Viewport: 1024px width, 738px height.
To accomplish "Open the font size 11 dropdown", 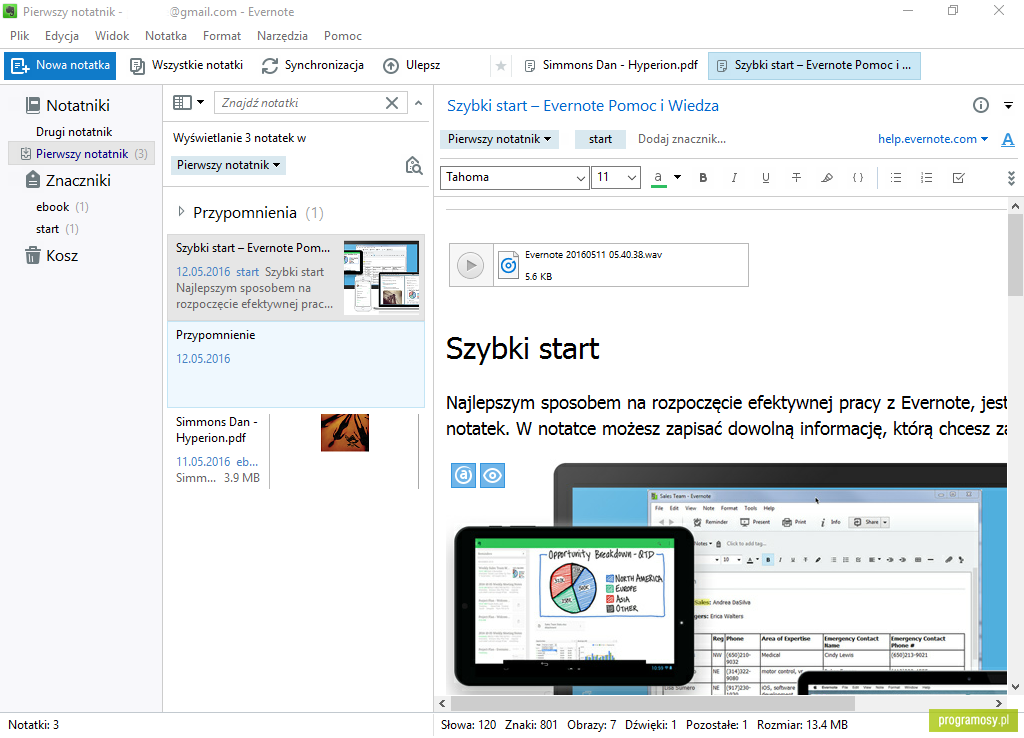I will point(615,178).
